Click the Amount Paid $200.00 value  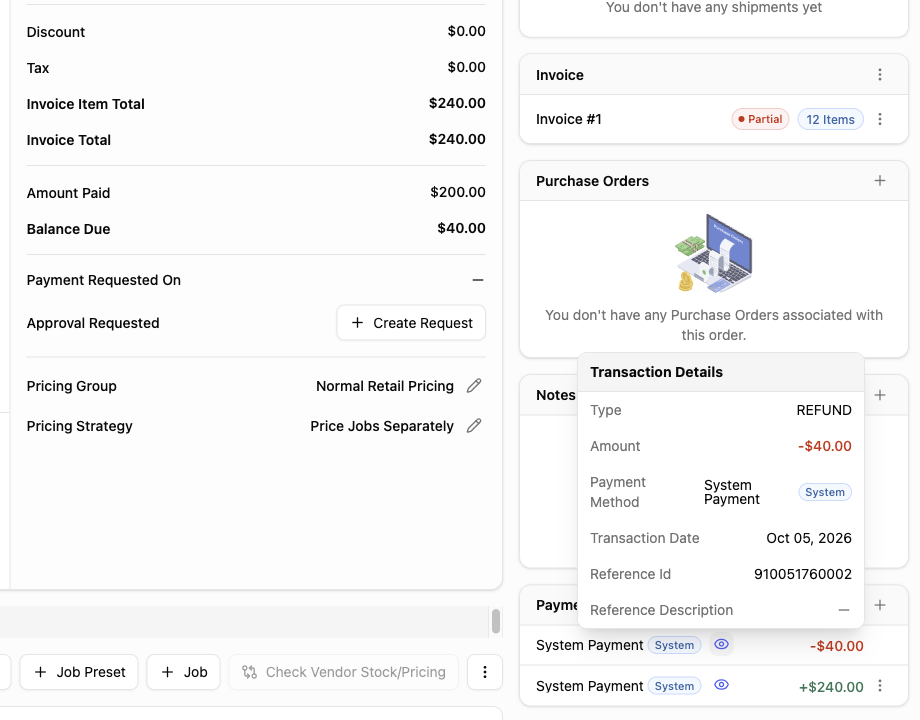458,192
